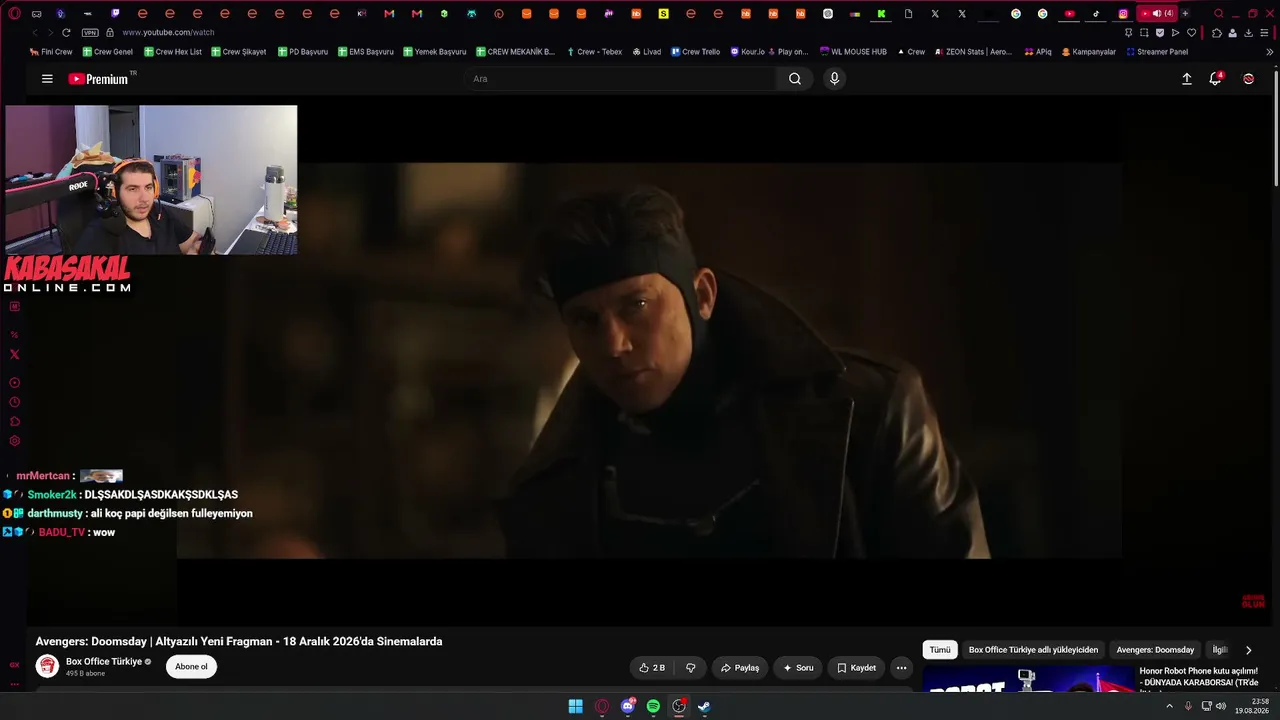The image size is (1280, 720).
Task: Click the Avengers trailer video player
Action: tap(650, 360)
